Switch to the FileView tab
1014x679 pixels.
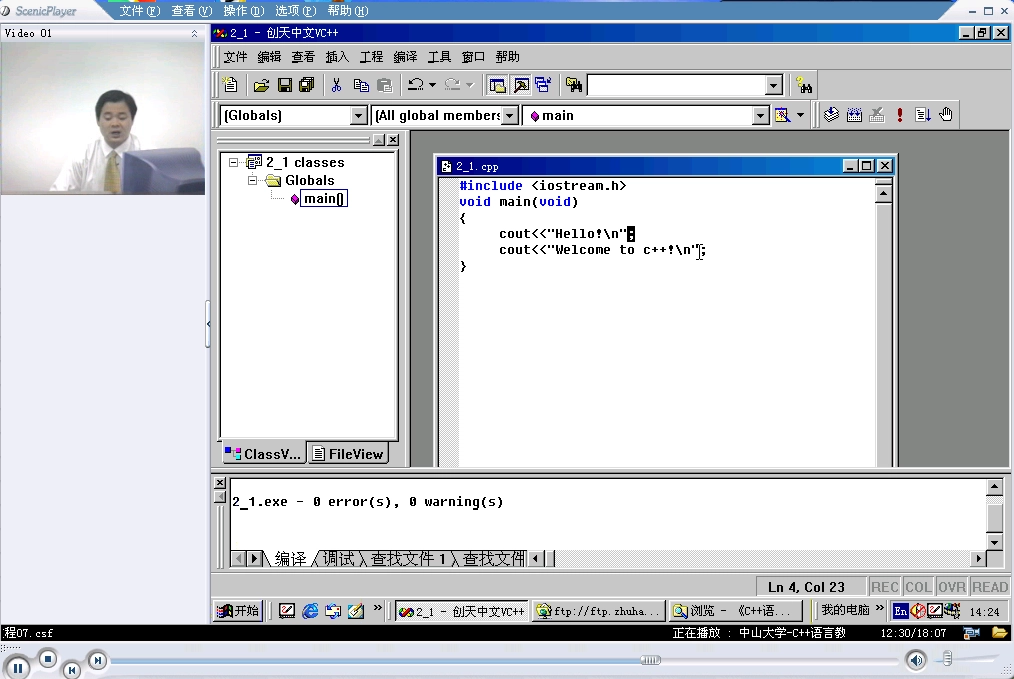coord(348,452)
